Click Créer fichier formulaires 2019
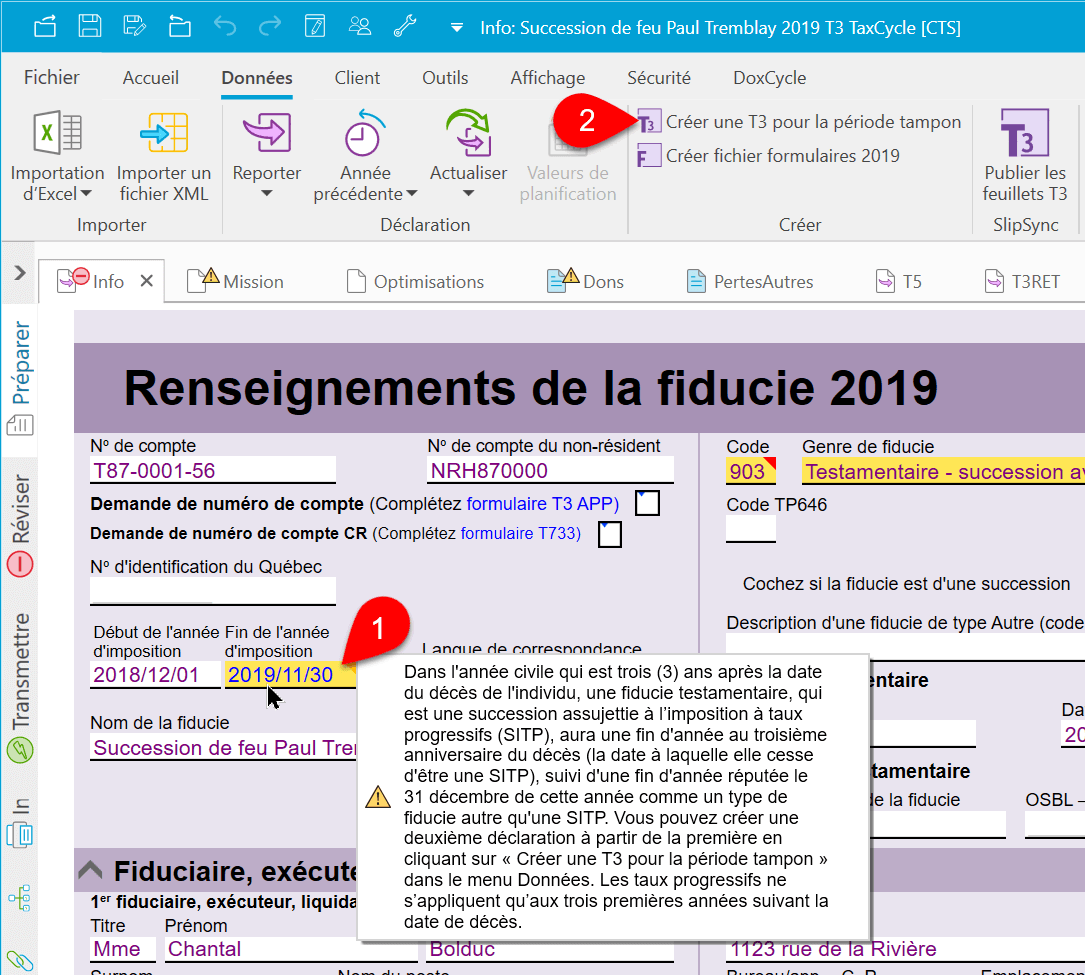Screen dimensions: 1085x975 click(x=769, y=156)
